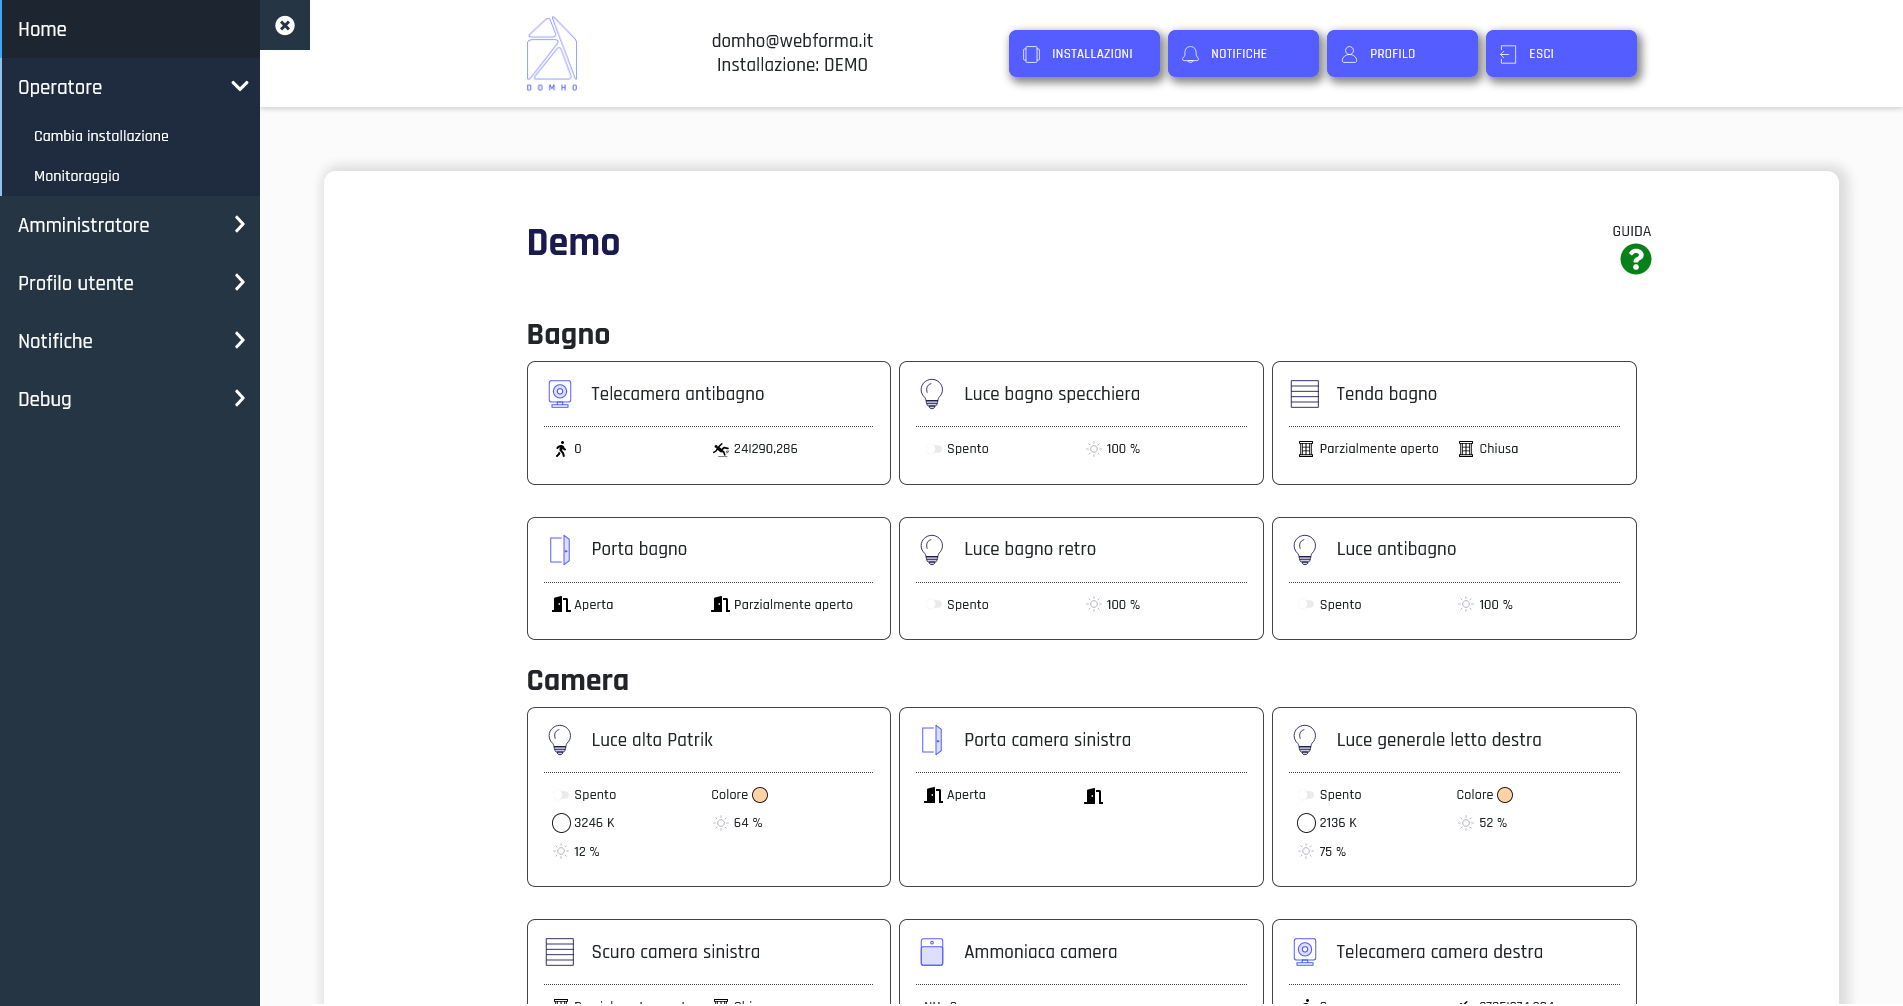Image resolution: width=1903 pixels, height=1006 pixels.
Task: Click the Tenda bagno blinds icon
Action: coord(1304,394)
